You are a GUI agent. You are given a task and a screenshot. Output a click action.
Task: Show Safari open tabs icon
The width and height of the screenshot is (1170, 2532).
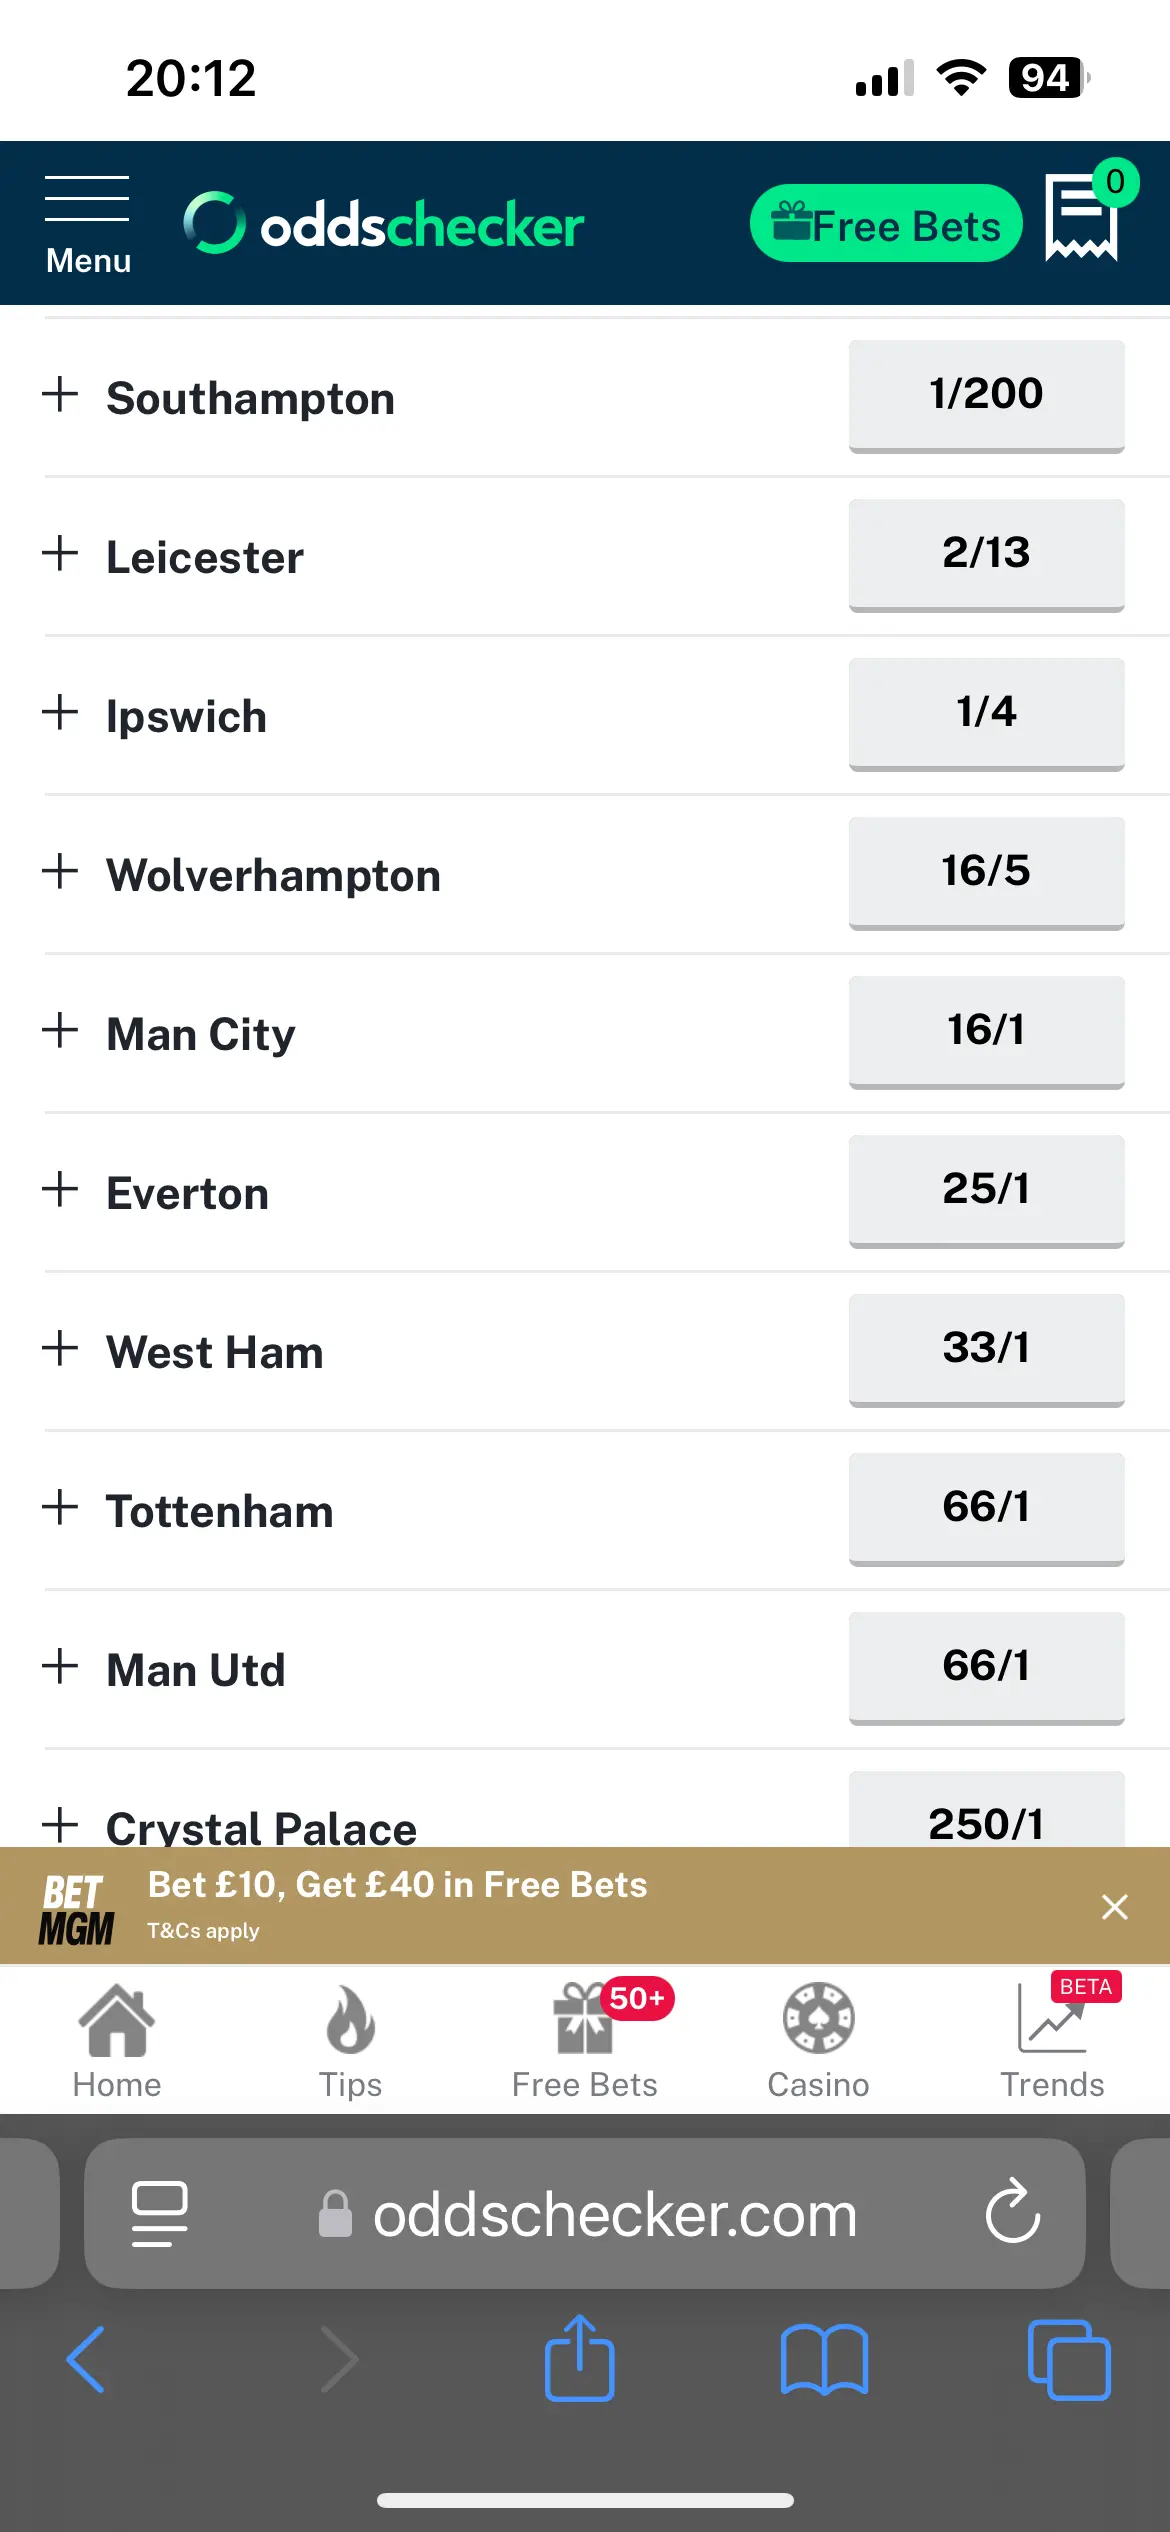(1068, 2359)
